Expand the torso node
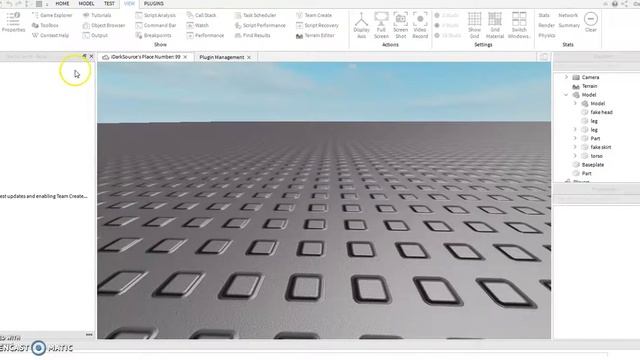This screenshot has height=360, width=640. click(x=575, y=156)
